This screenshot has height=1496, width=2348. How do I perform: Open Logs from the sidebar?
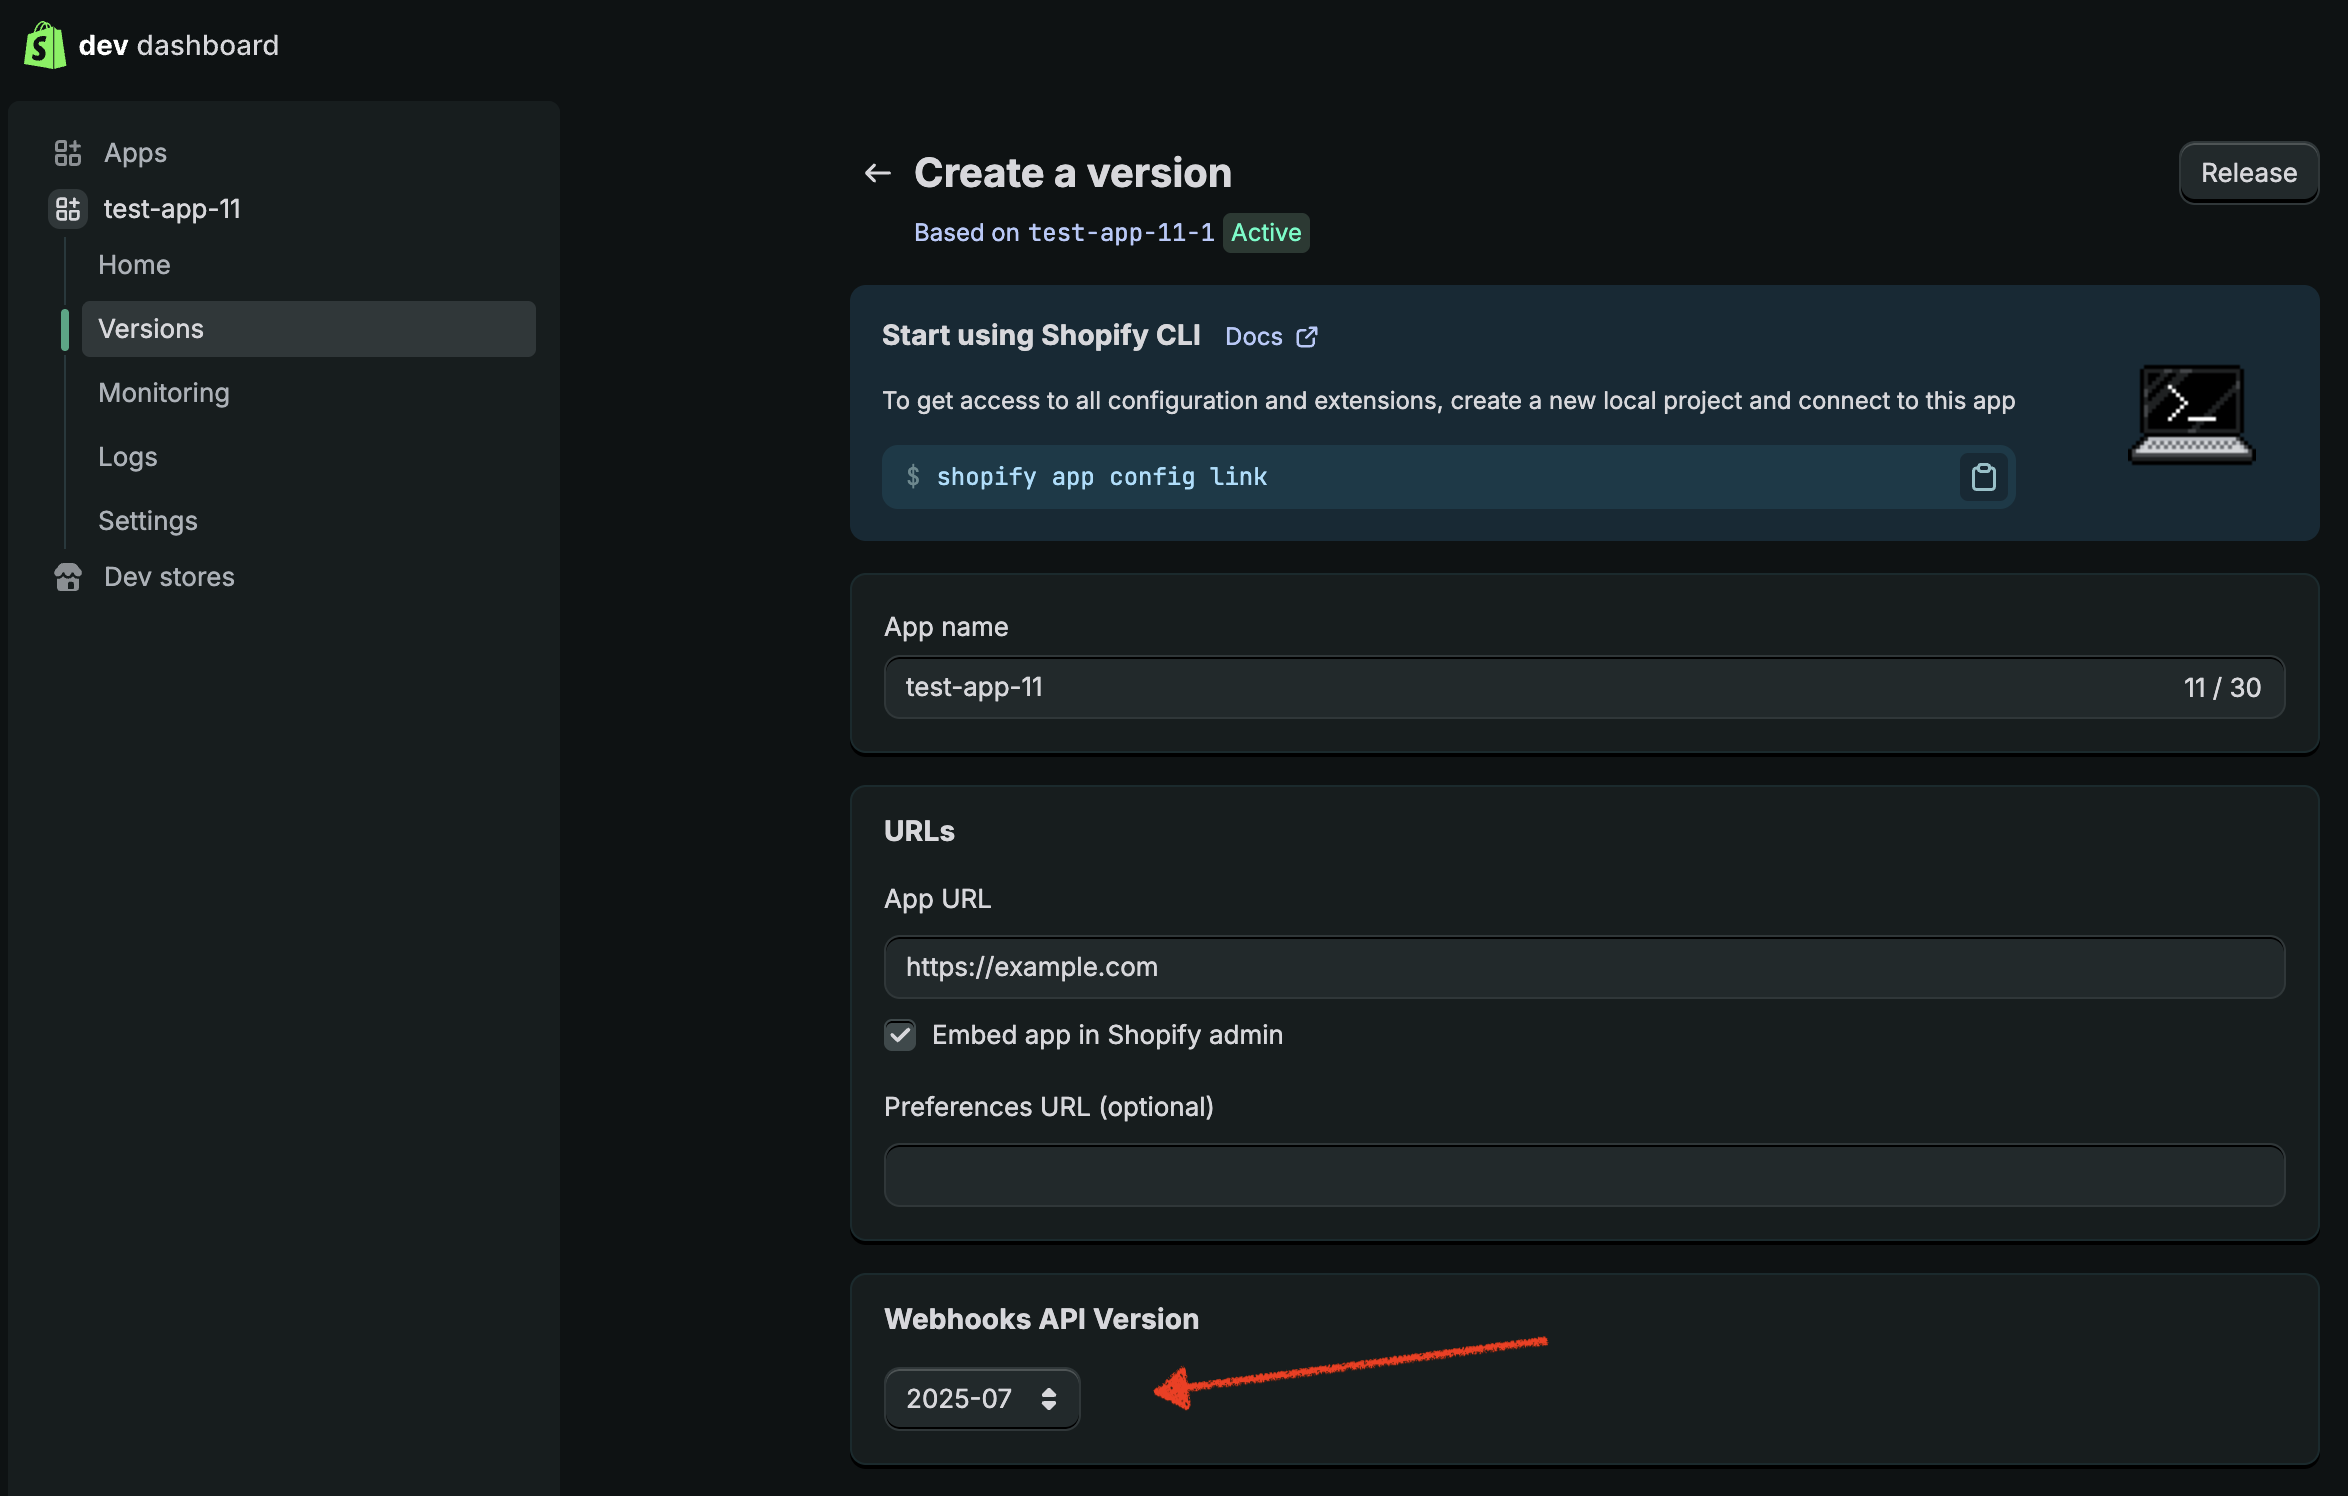point(128,457)
